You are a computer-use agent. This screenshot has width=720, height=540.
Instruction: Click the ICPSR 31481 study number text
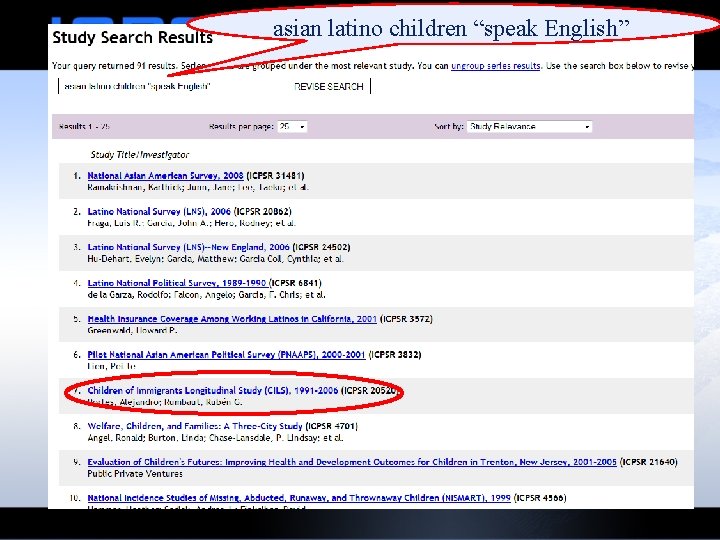[x=276, y=175]
